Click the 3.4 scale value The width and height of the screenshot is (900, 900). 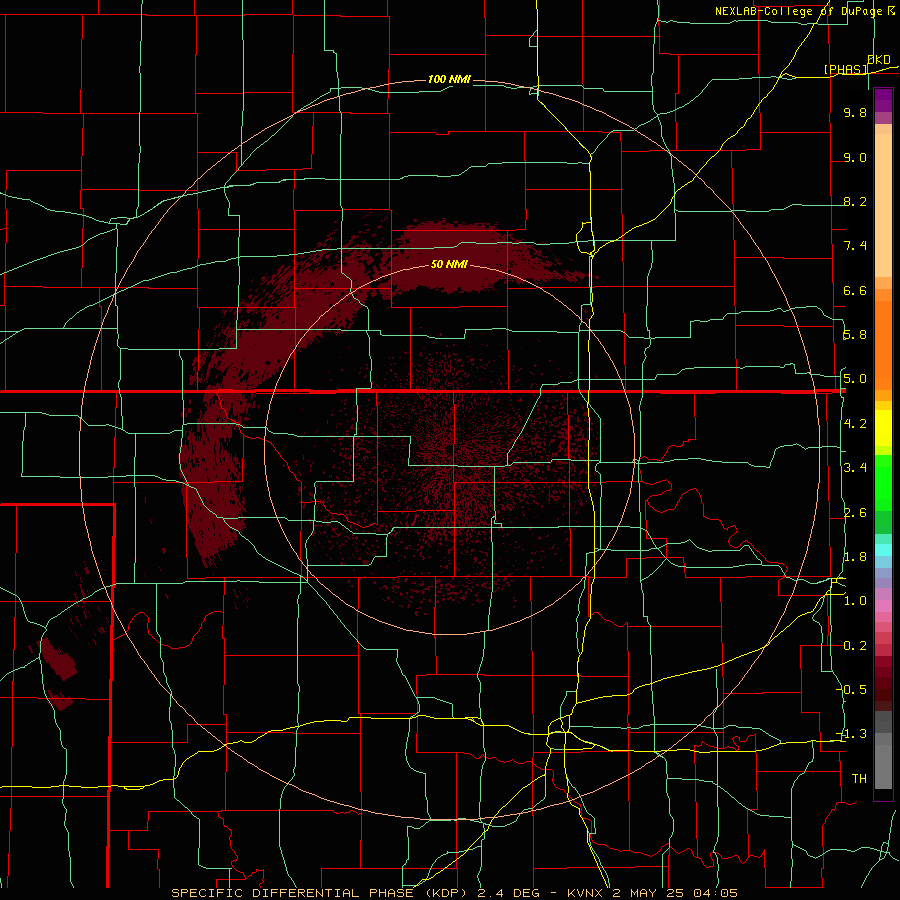(x=855, y=468)
